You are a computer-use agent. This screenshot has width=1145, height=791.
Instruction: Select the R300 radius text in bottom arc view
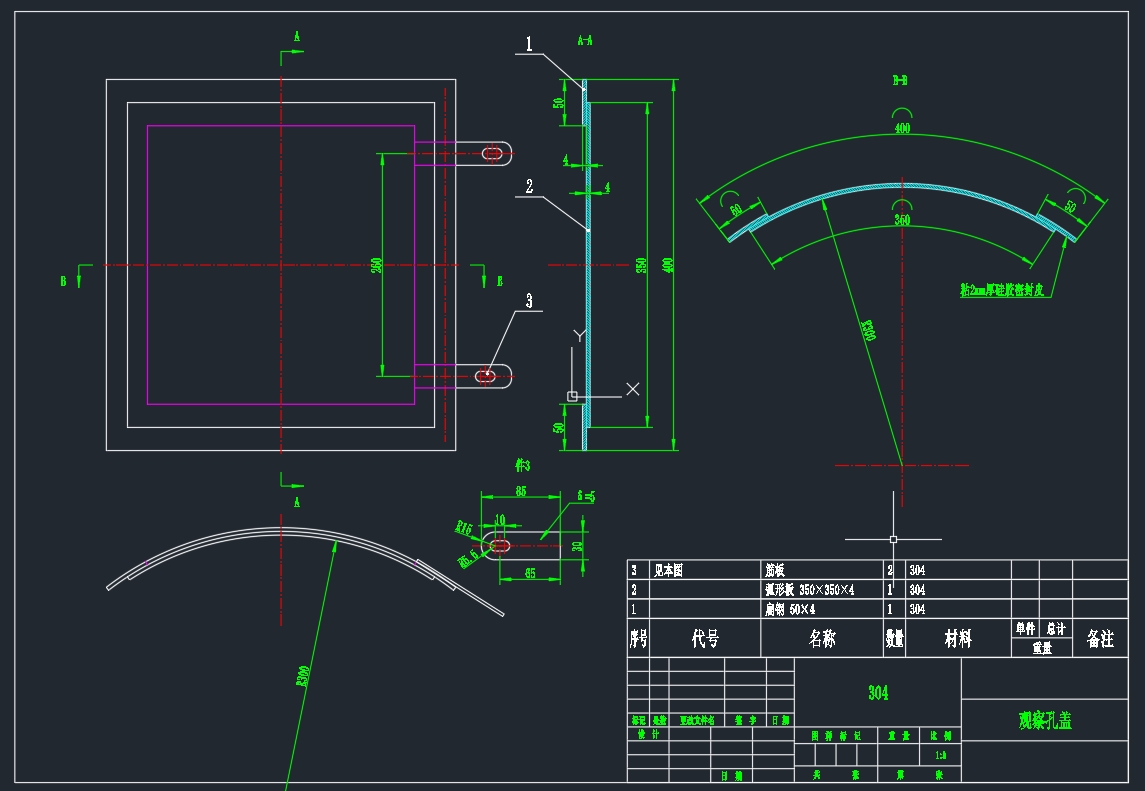point(303,676)
